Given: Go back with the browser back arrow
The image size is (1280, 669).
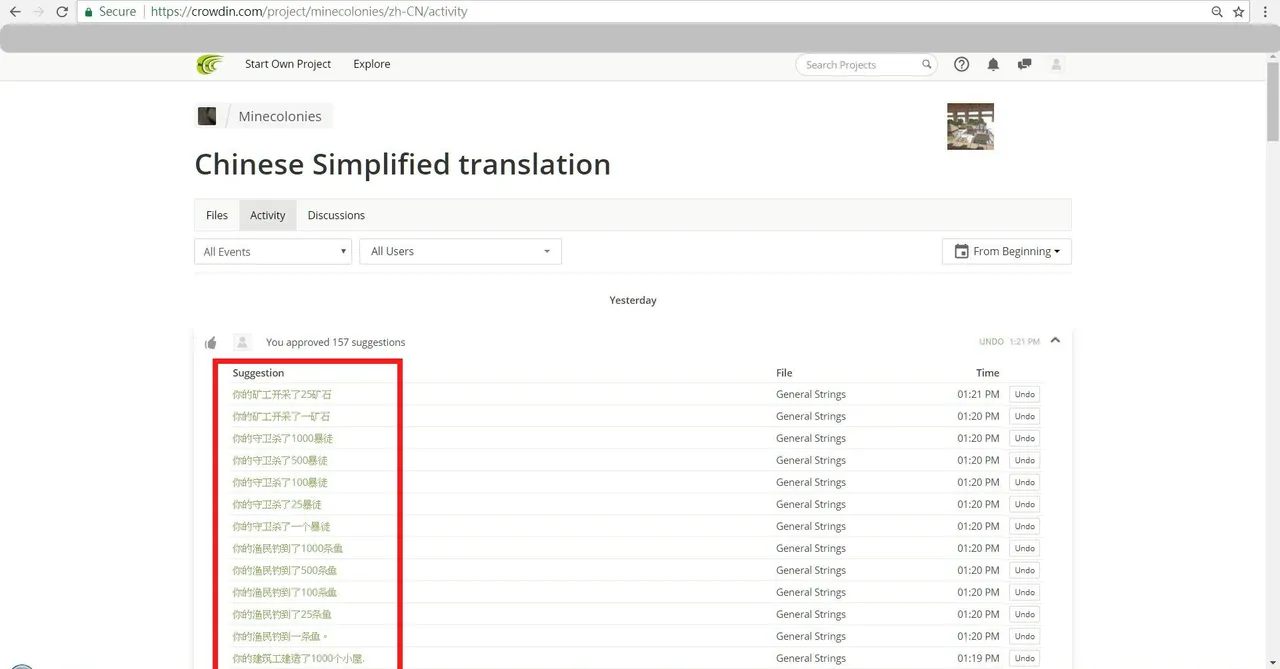Looking at the screenshot, I should 15,12.
